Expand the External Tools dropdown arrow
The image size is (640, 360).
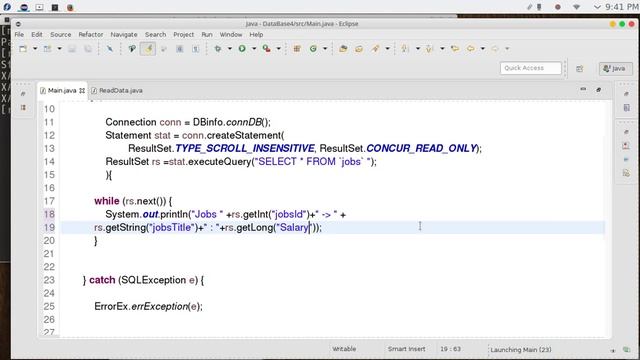(278, 49)
